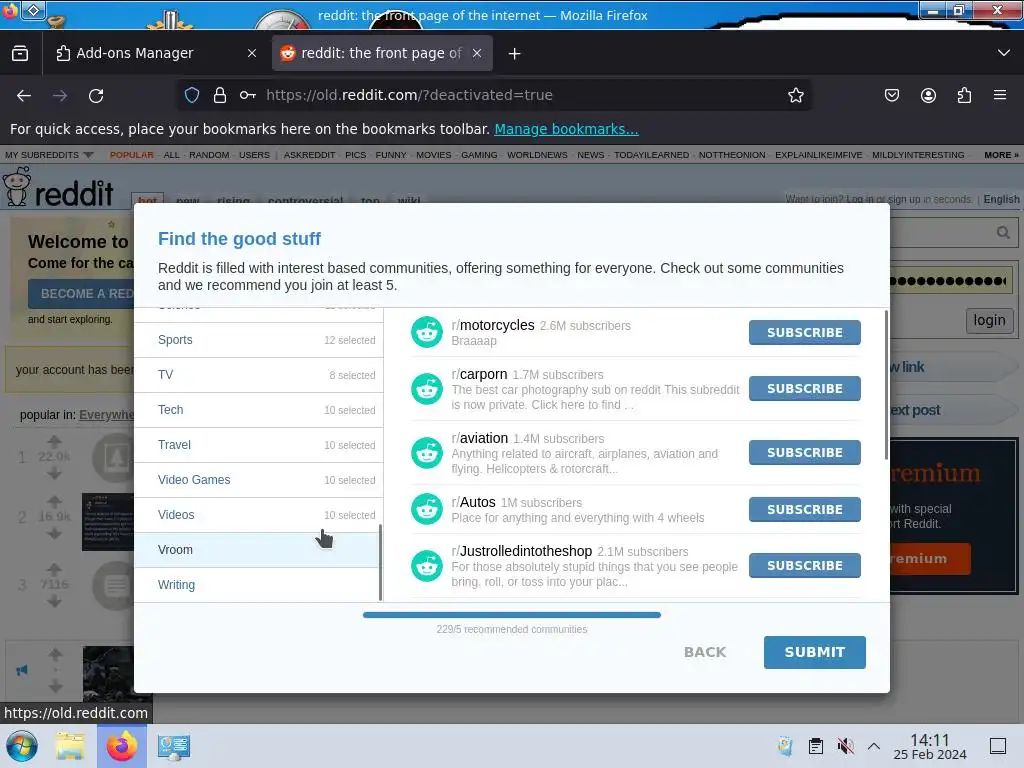Click the r/aviation community name
Screen dimensions: 1024x768
(479, 438)
